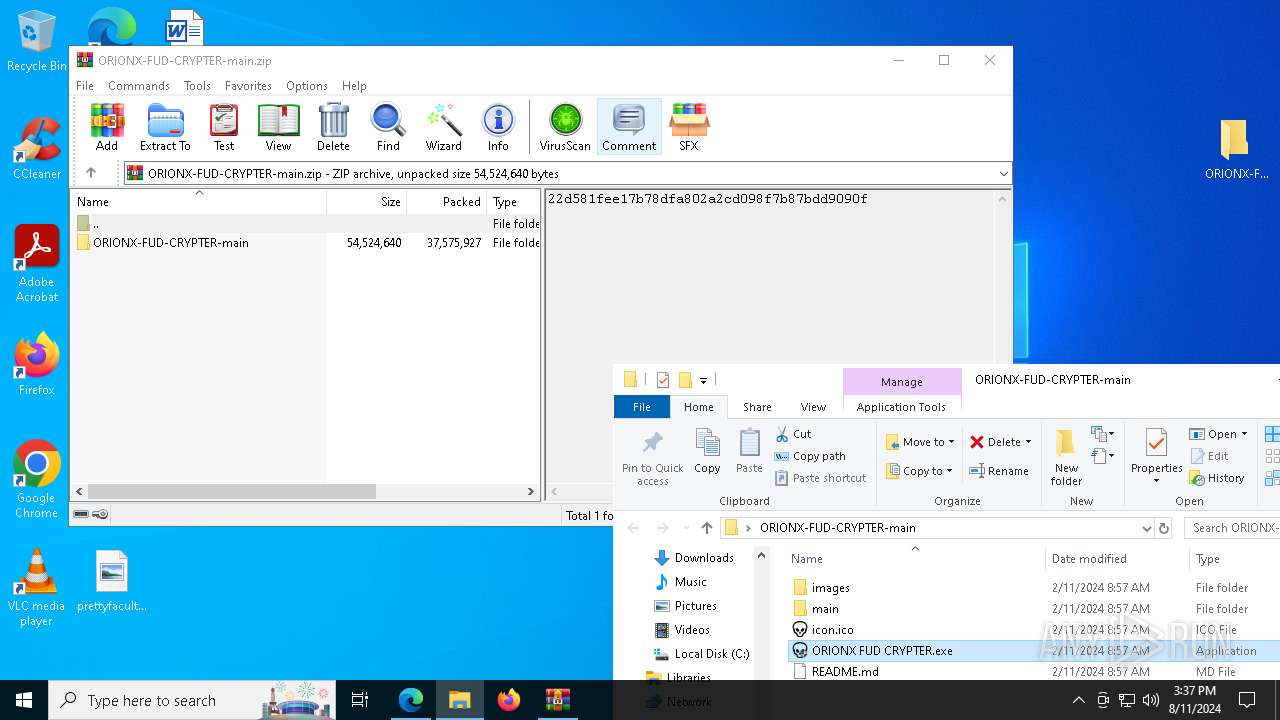Open Properties in Explorer ribbon
Image resolution: width=1280 pixels, height=720 pixels.
(x=1157, y=456)
